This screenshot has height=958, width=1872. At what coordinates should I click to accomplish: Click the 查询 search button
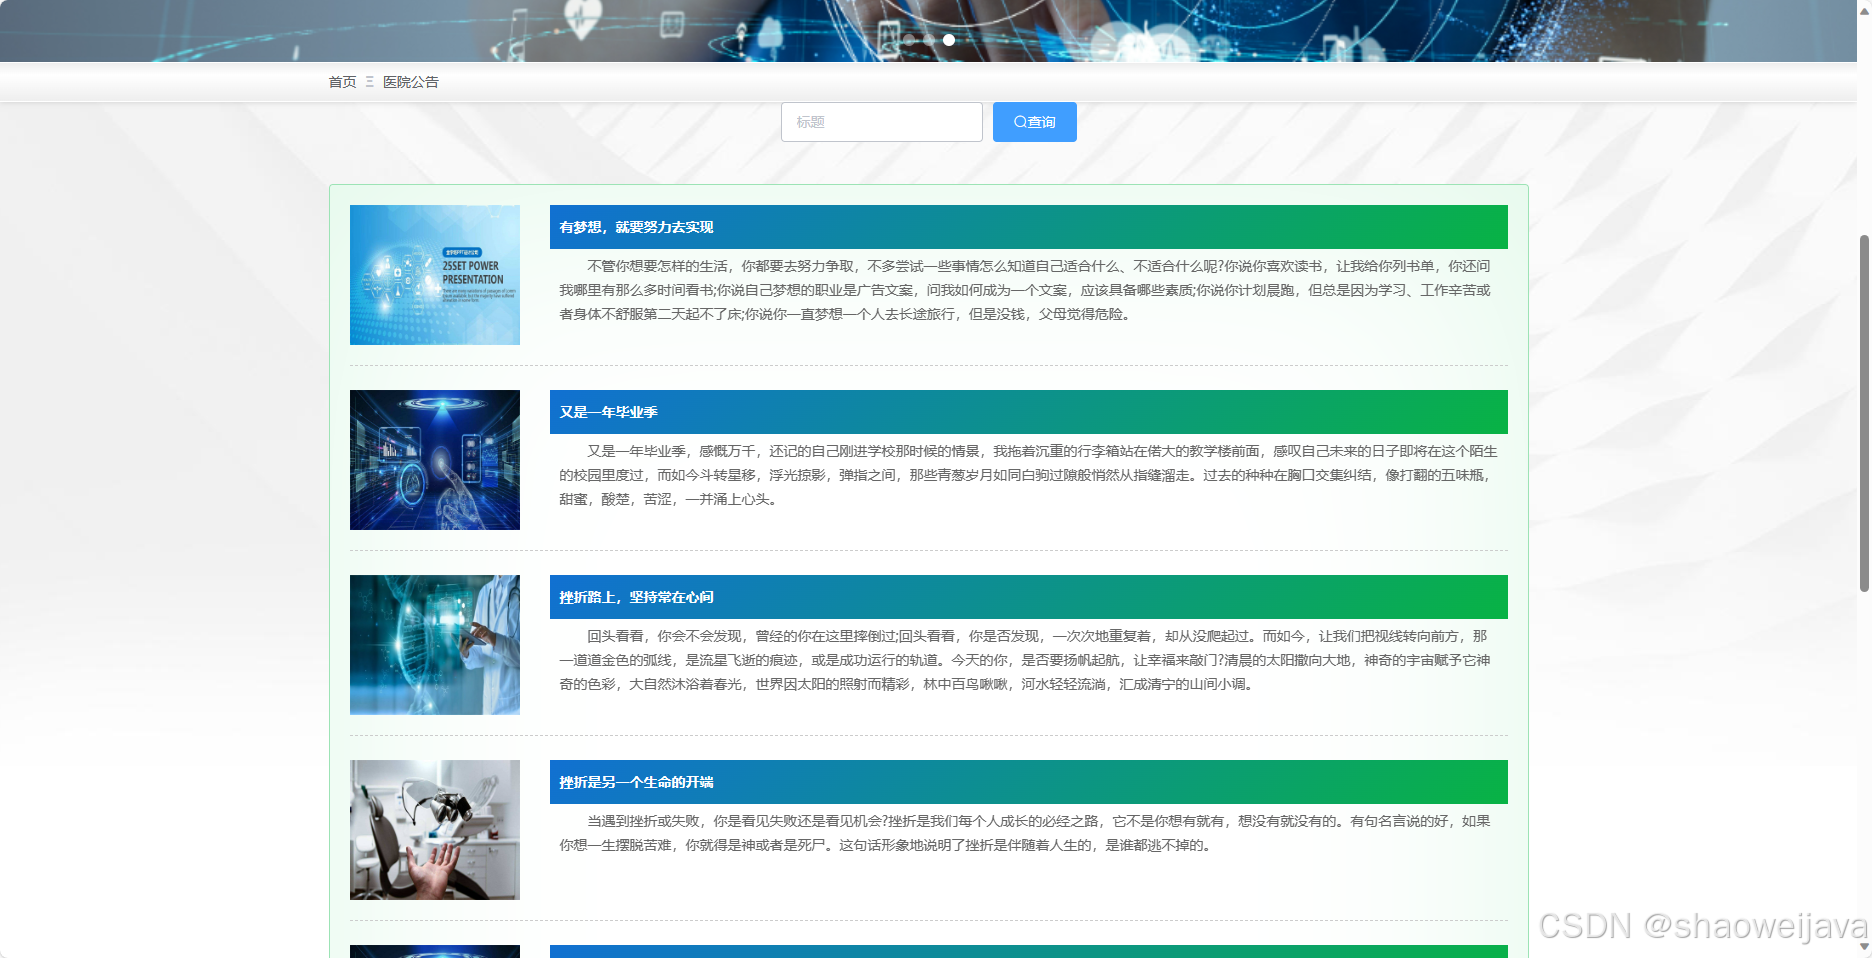click(1034, 122)
